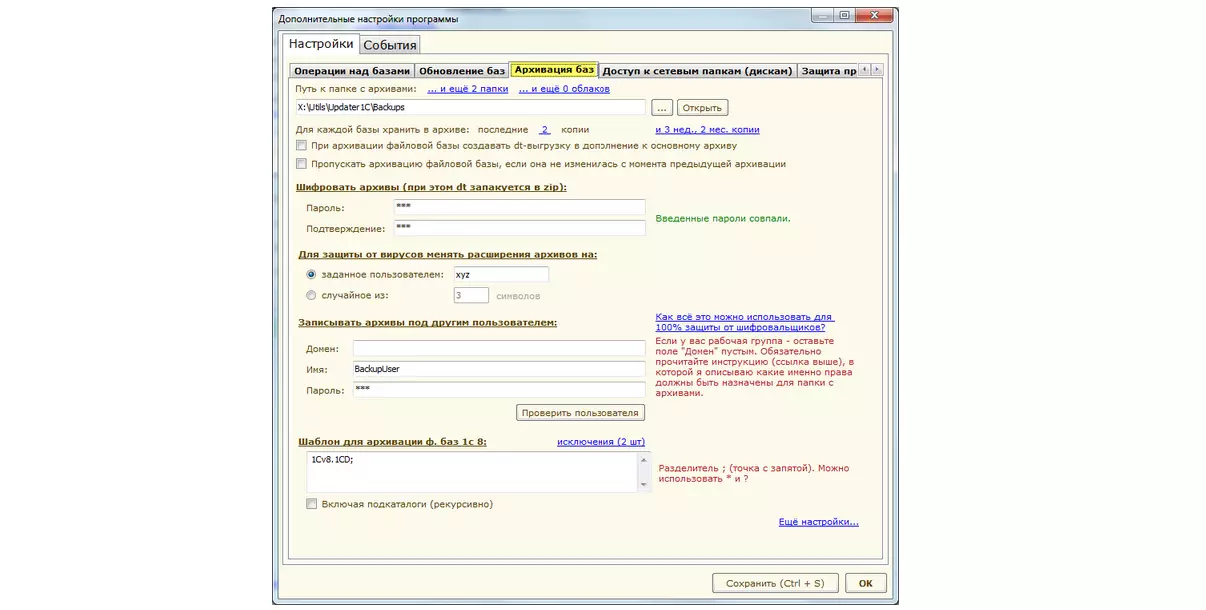Select 'случайное из' extension option
1206x610 pixels.
312,296
